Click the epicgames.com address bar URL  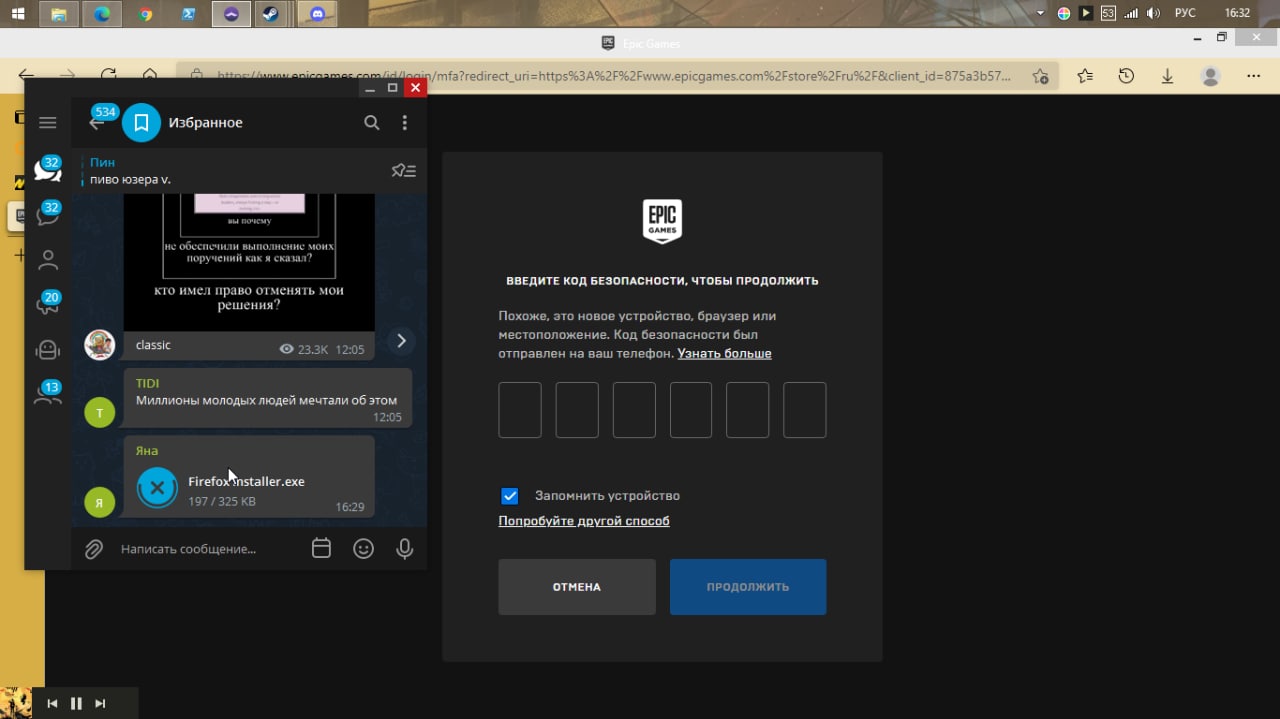click(614, 76)
